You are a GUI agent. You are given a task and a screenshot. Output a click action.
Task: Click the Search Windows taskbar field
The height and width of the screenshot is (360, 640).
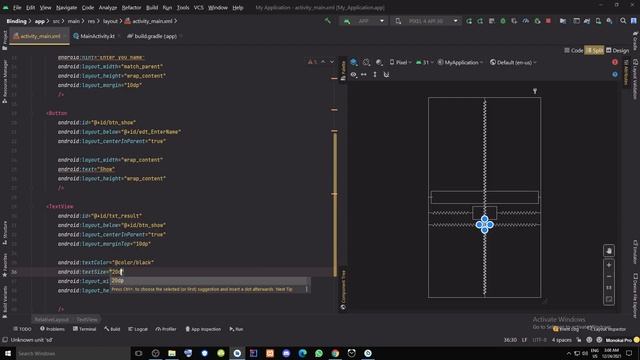[x=73, y=353]
